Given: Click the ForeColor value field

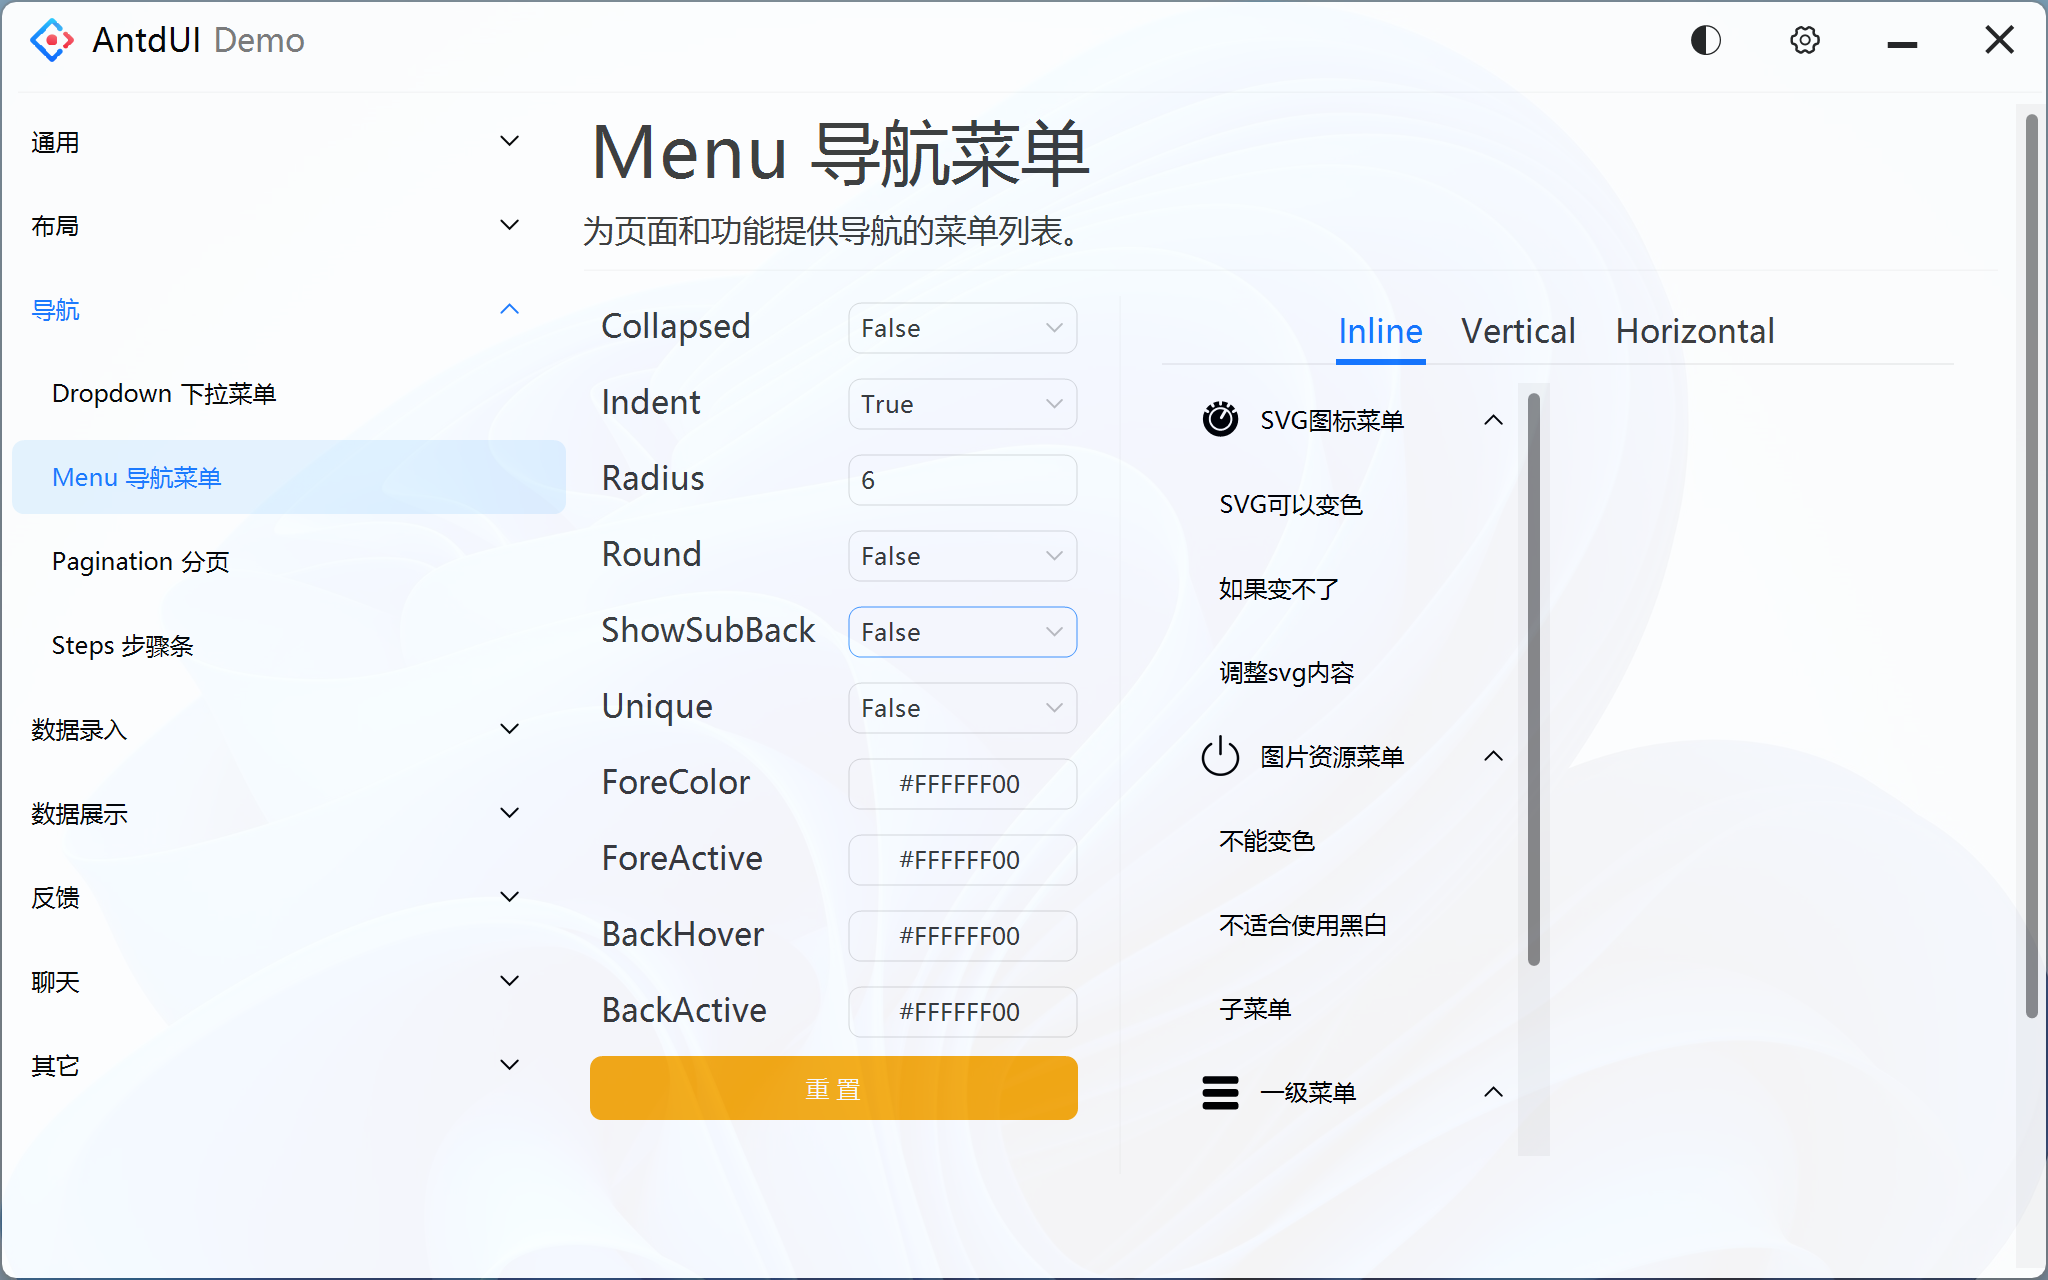Looking at the screenshot, I should [961, 784].
